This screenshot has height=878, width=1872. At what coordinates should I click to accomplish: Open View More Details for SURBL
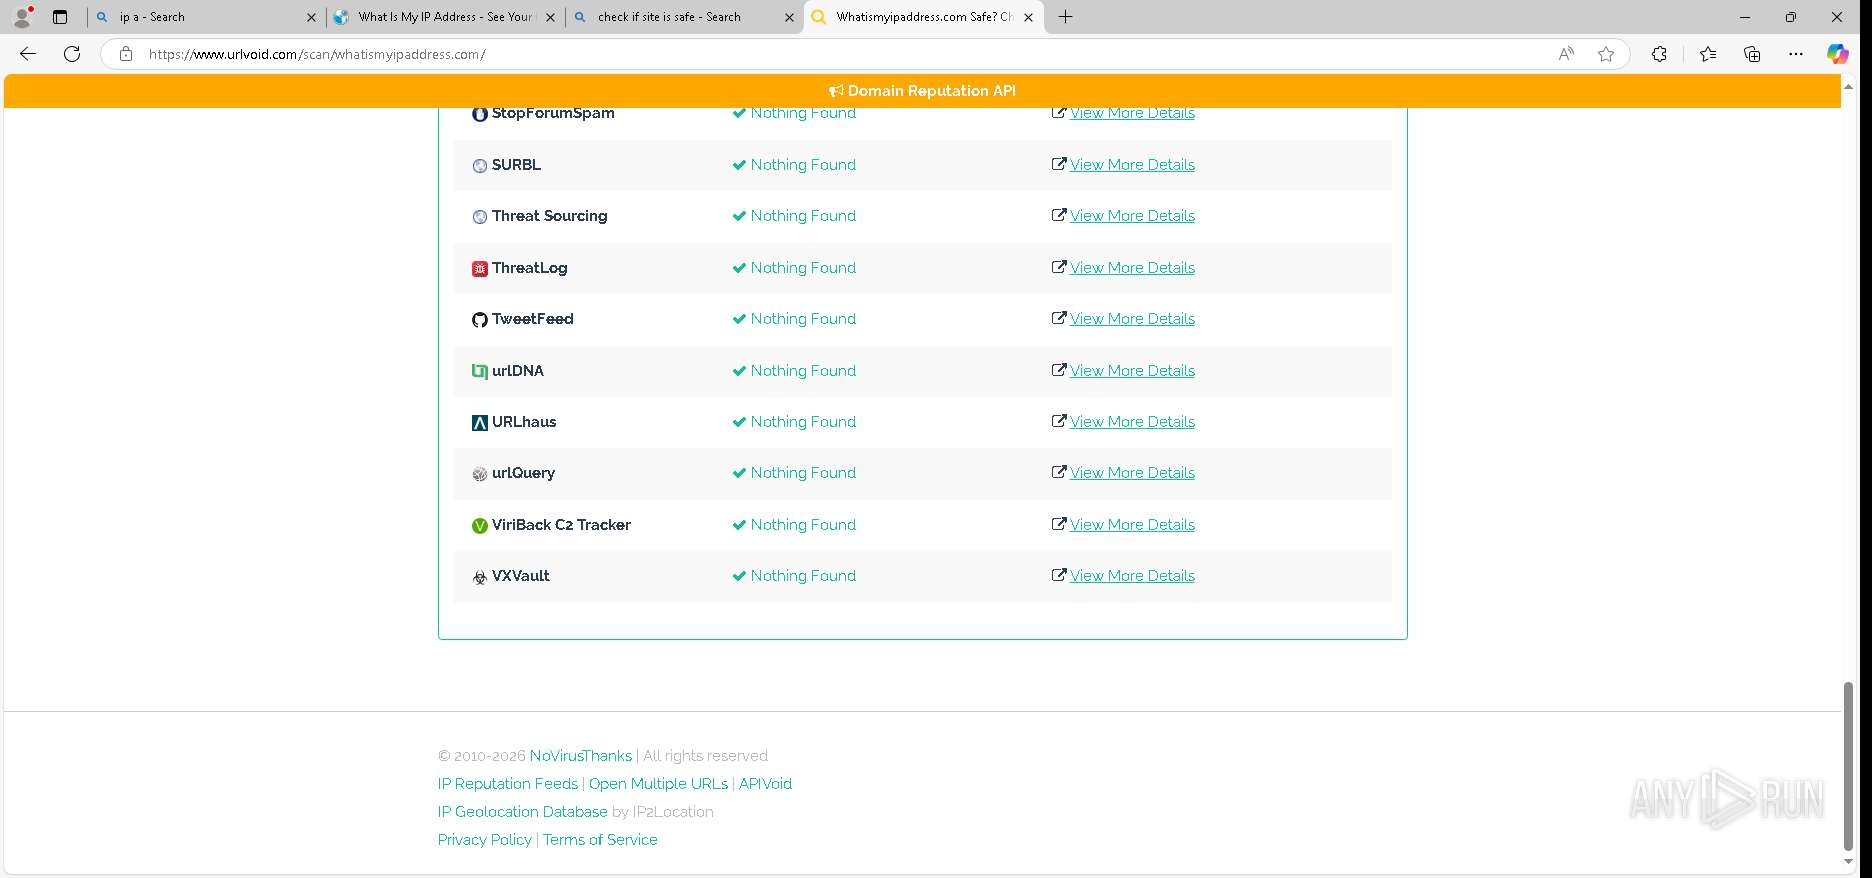(x=1132, y=165)
